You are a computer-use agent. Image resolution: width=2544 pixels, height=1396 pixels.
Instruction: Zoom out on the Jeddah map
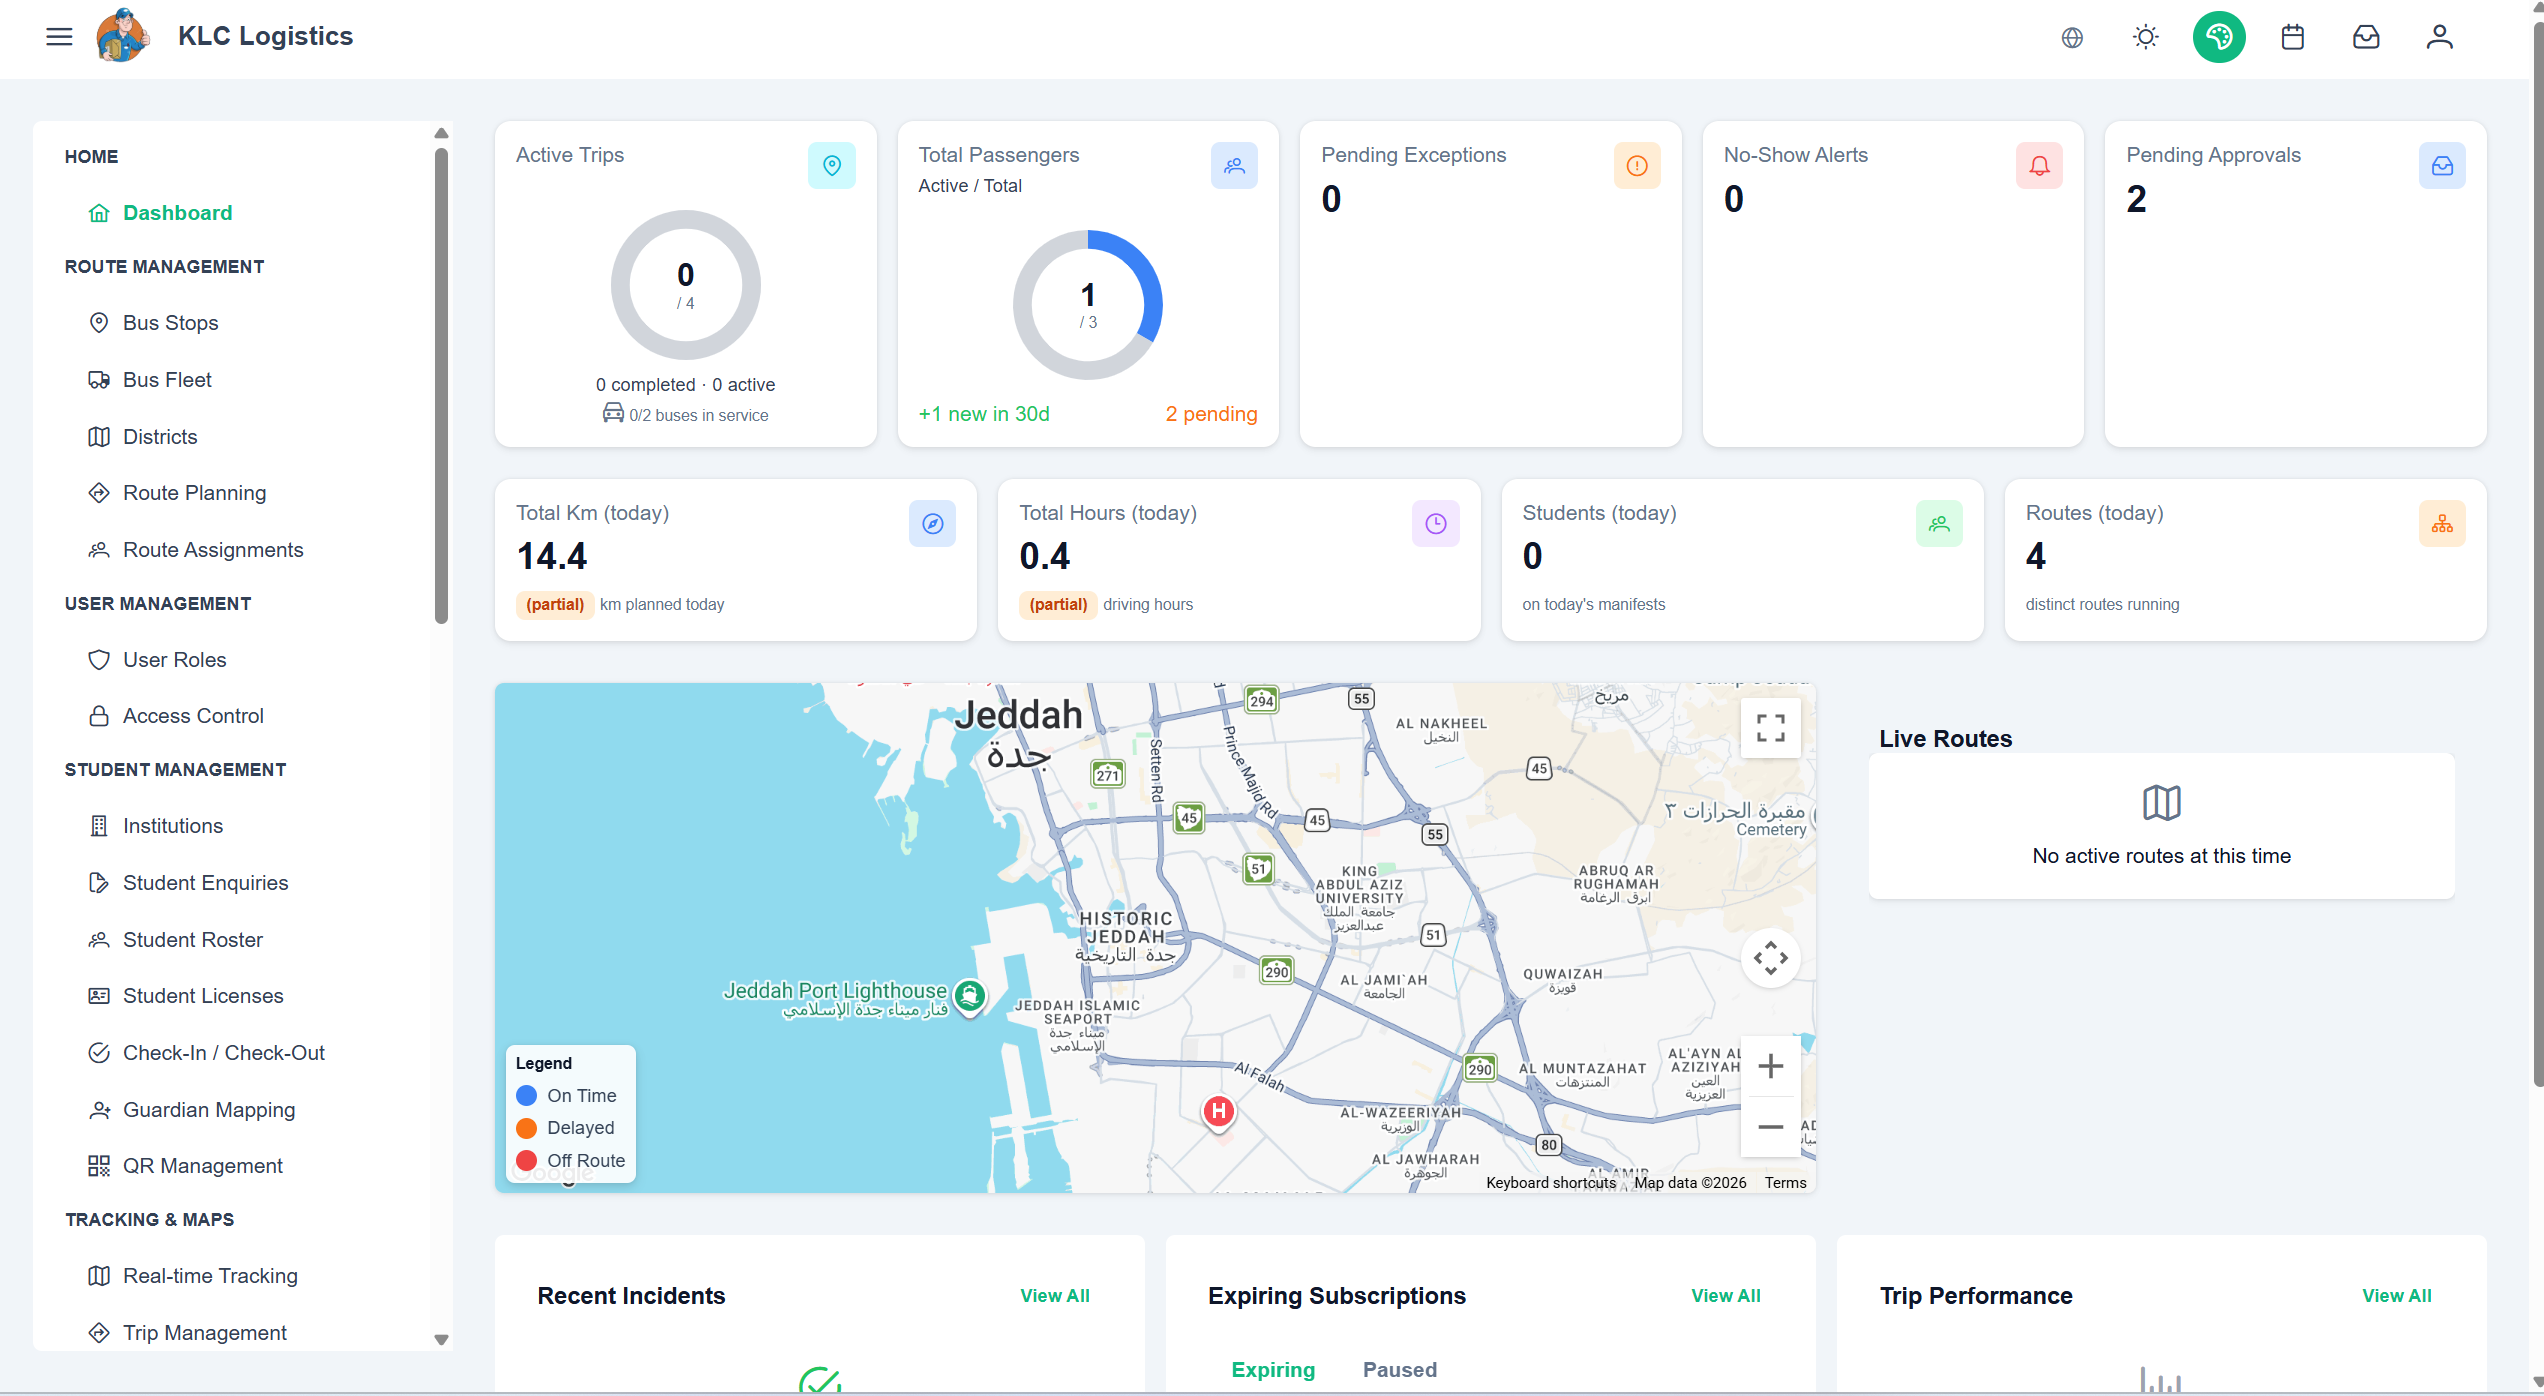coord(1770,1127)
